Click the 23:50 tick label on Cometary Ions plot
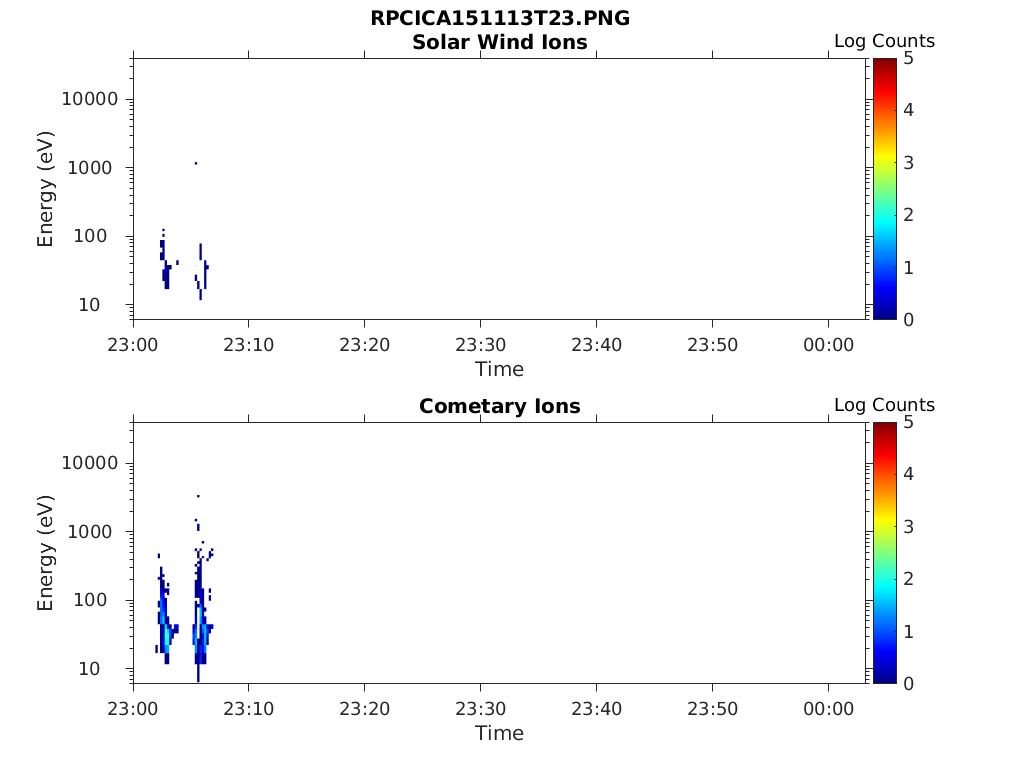This screenshot has width=1024, height=768. coord(712,709)
